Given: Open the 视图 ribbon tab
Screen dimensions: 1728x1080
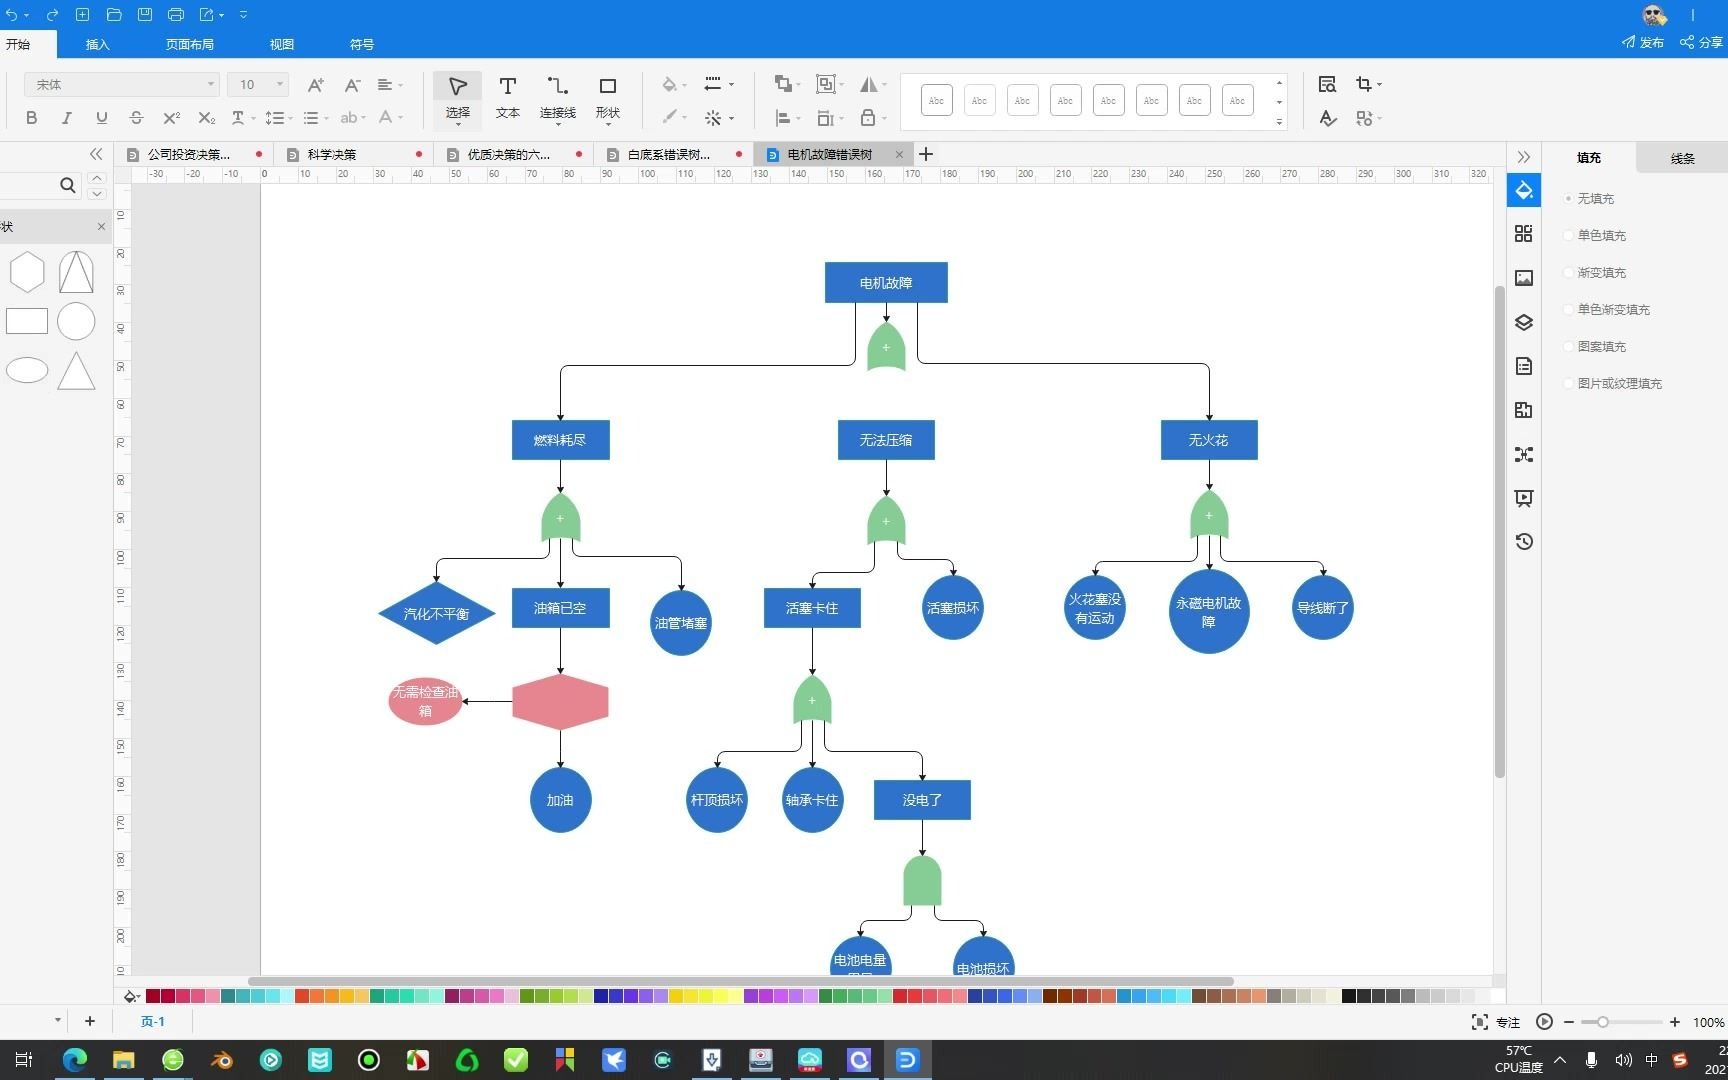Looking at the screenshot, I should [x=282, y=44].
